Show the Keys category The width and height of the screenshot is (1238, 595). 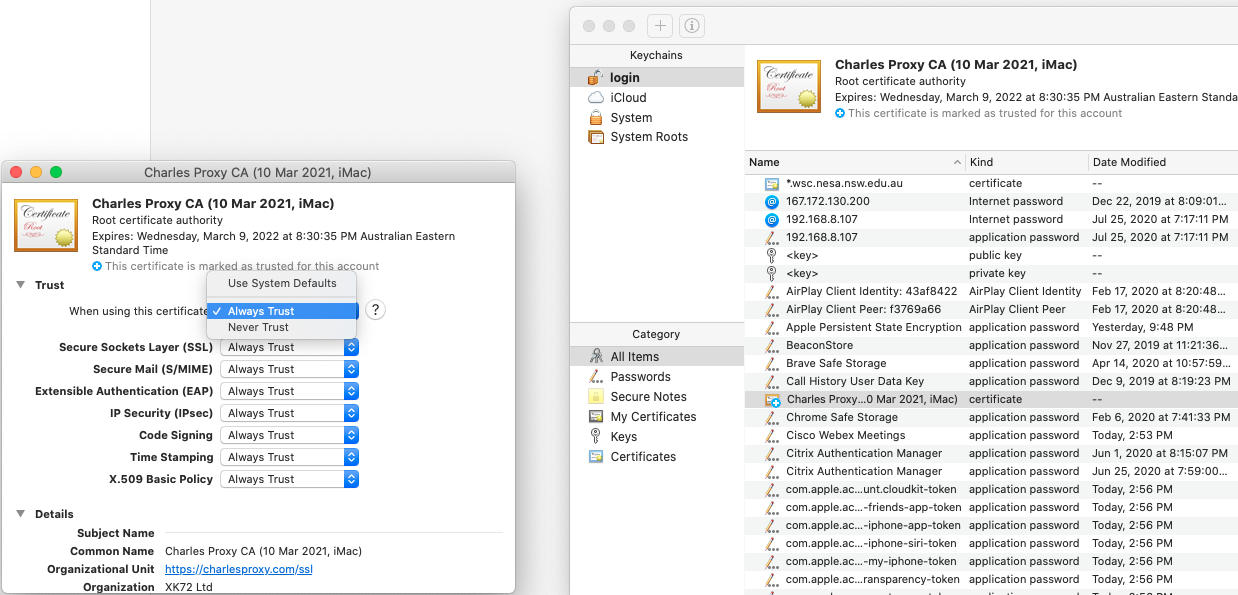tap(623, 436)
